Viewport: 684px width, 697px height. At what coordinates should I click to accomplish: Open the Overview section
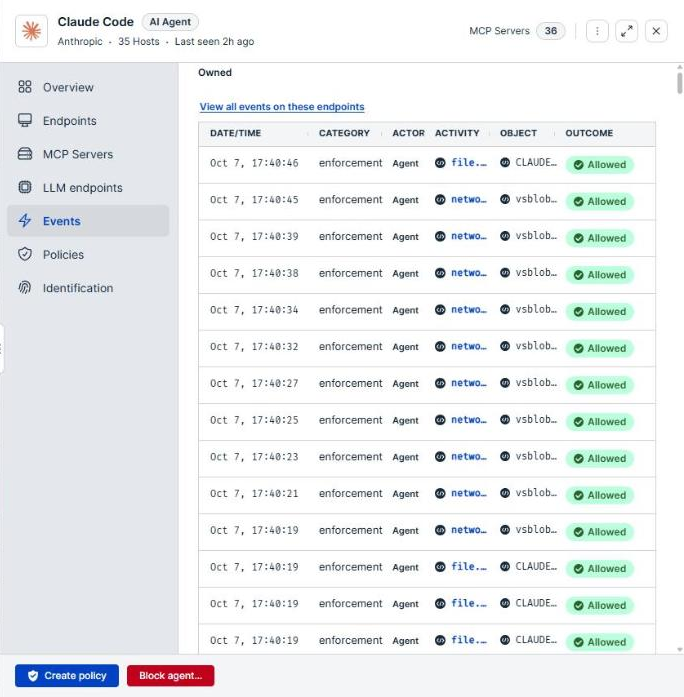[88, 87]
